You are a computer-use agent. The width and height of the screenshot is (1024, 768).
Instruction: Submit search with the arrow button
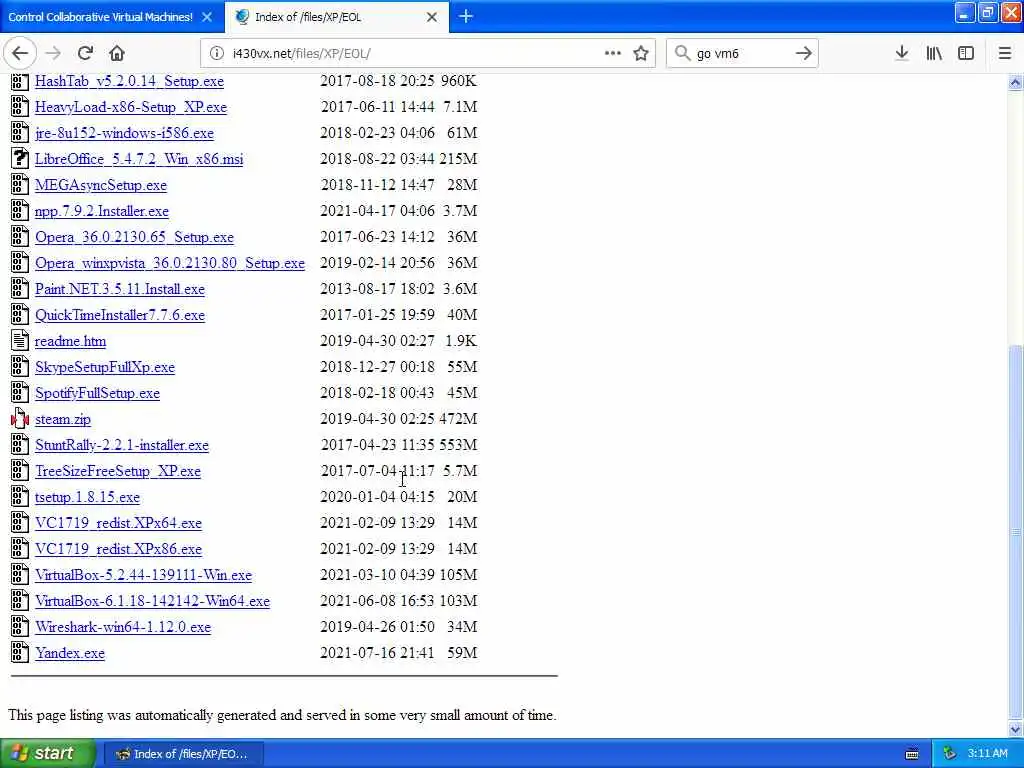point(804,54)
